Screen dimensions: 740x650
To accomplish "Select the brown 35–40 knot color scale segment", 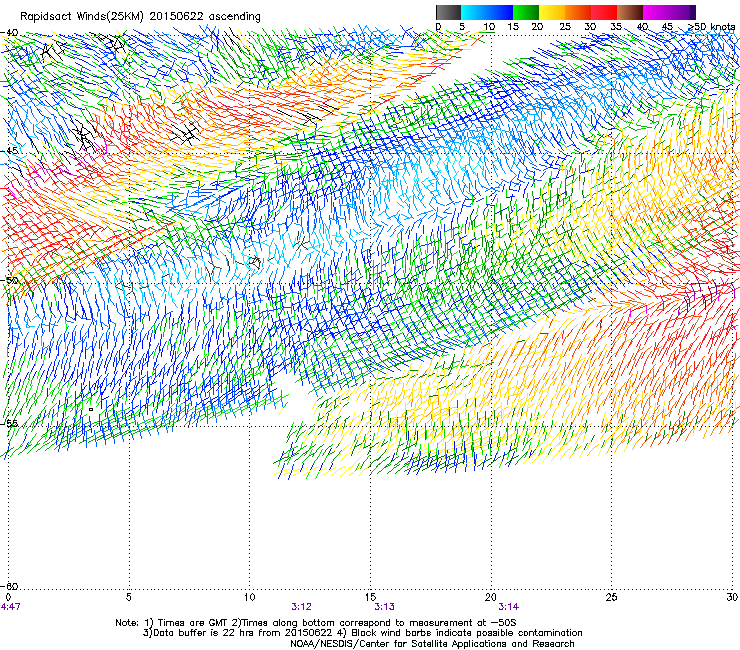I will click(x=630, y=12).
